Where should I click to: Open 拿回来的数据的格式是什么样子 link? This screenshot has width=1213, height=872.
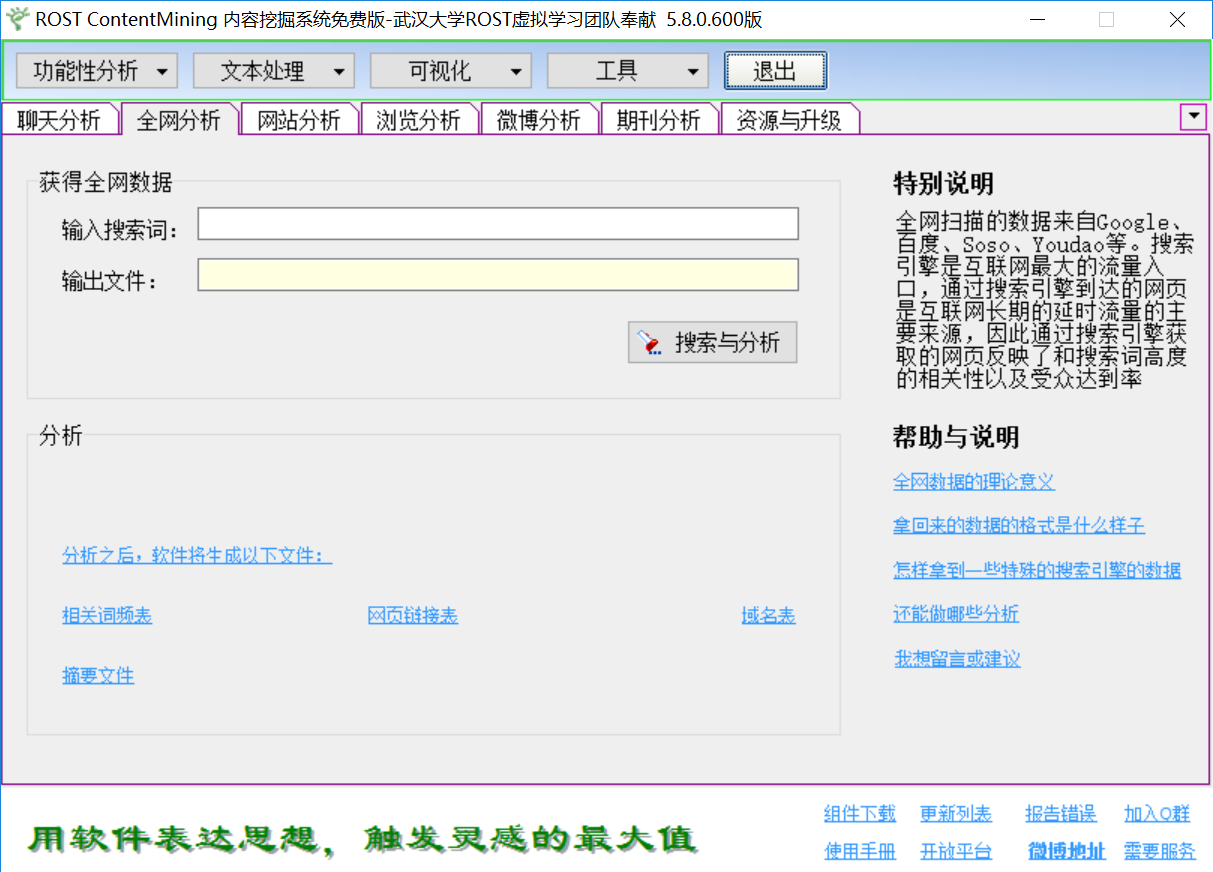1019,525
